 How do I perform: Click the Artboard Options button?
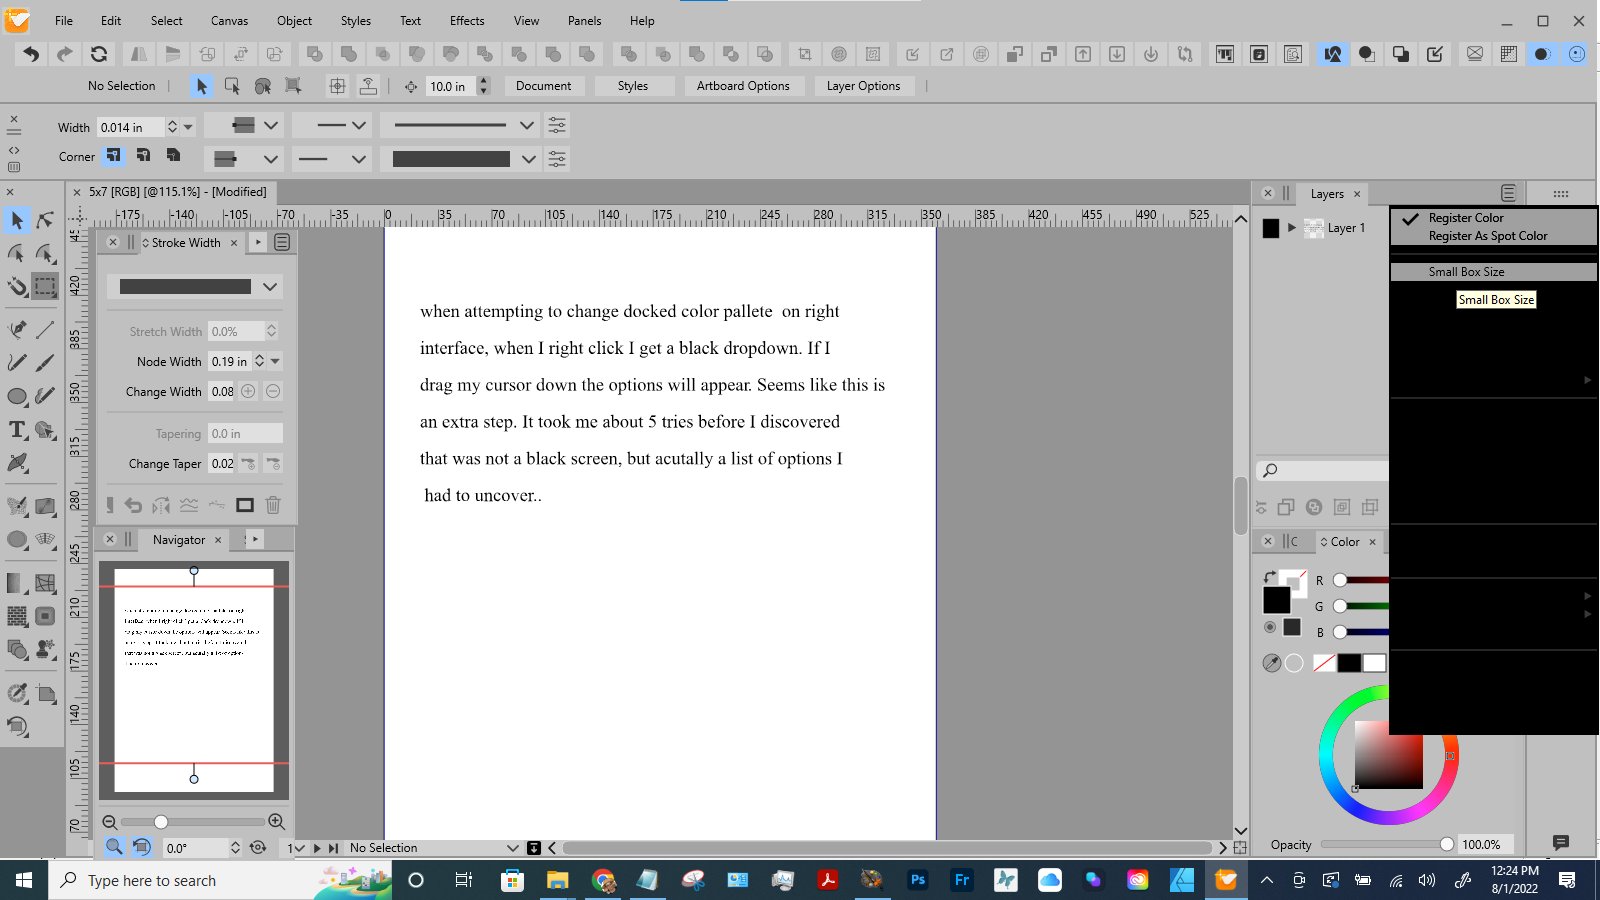click(x=743, y=86)
